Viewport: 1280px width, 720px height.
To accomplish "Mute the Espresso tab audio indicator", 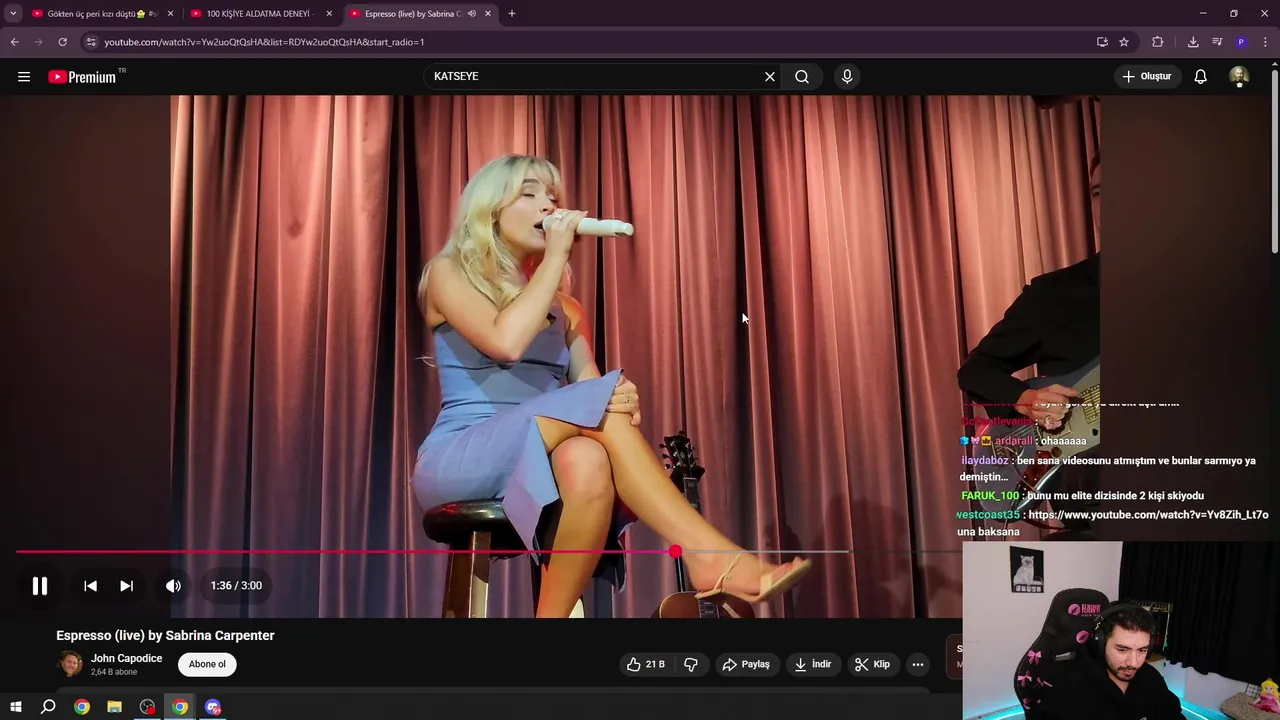I will tap(471, 14).
